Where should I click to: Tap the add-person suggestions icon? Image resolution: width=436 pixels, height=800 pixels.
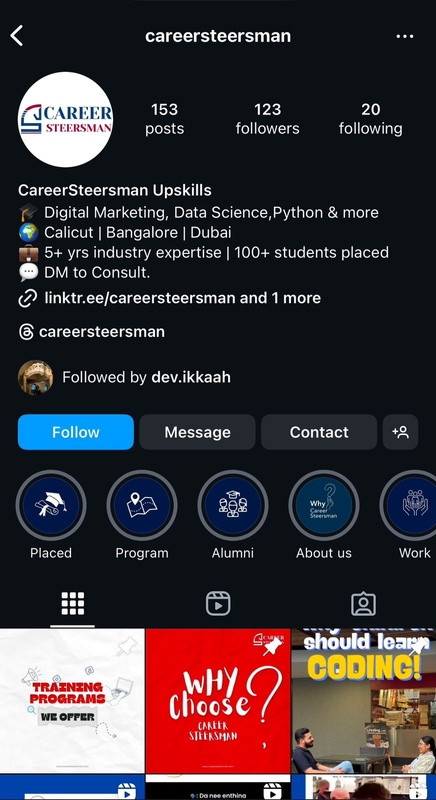[x=401, y=432]
